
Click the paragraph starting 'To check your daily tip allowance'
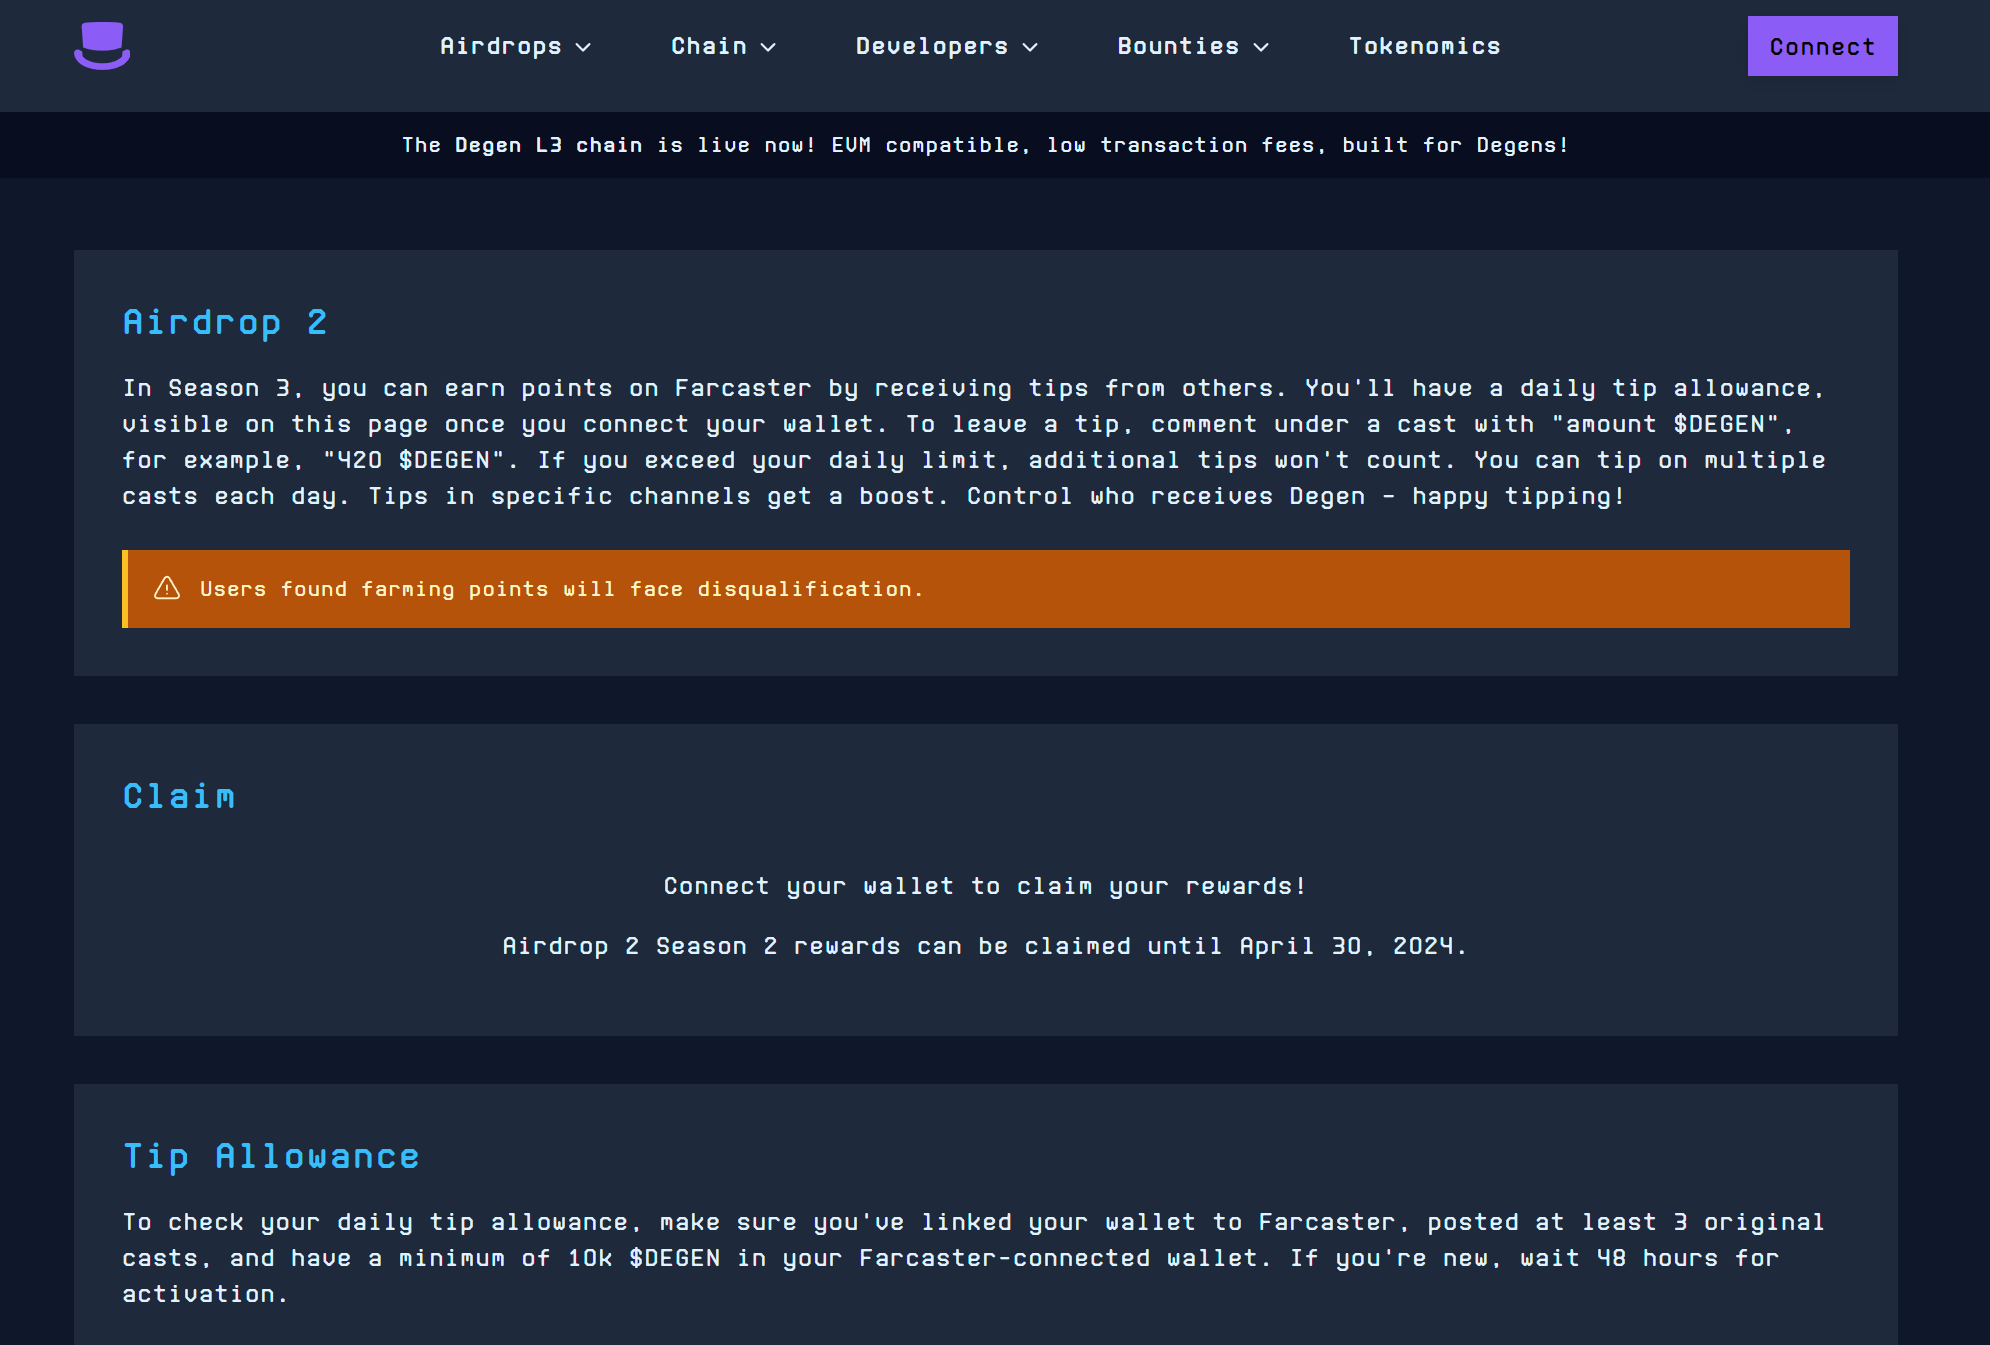click(x=973, y=1258)
